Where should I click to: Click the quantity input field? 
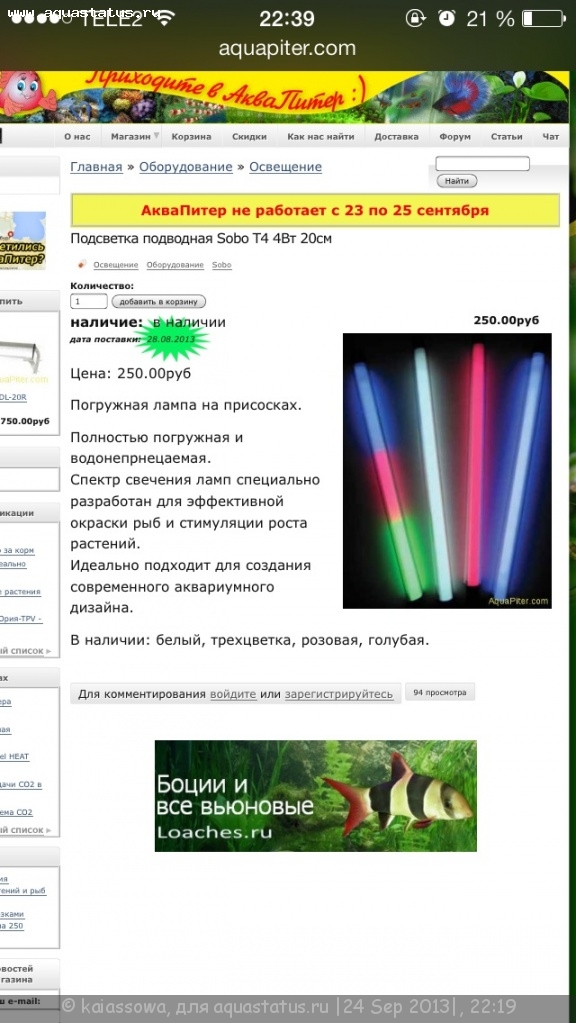point(89,301)
